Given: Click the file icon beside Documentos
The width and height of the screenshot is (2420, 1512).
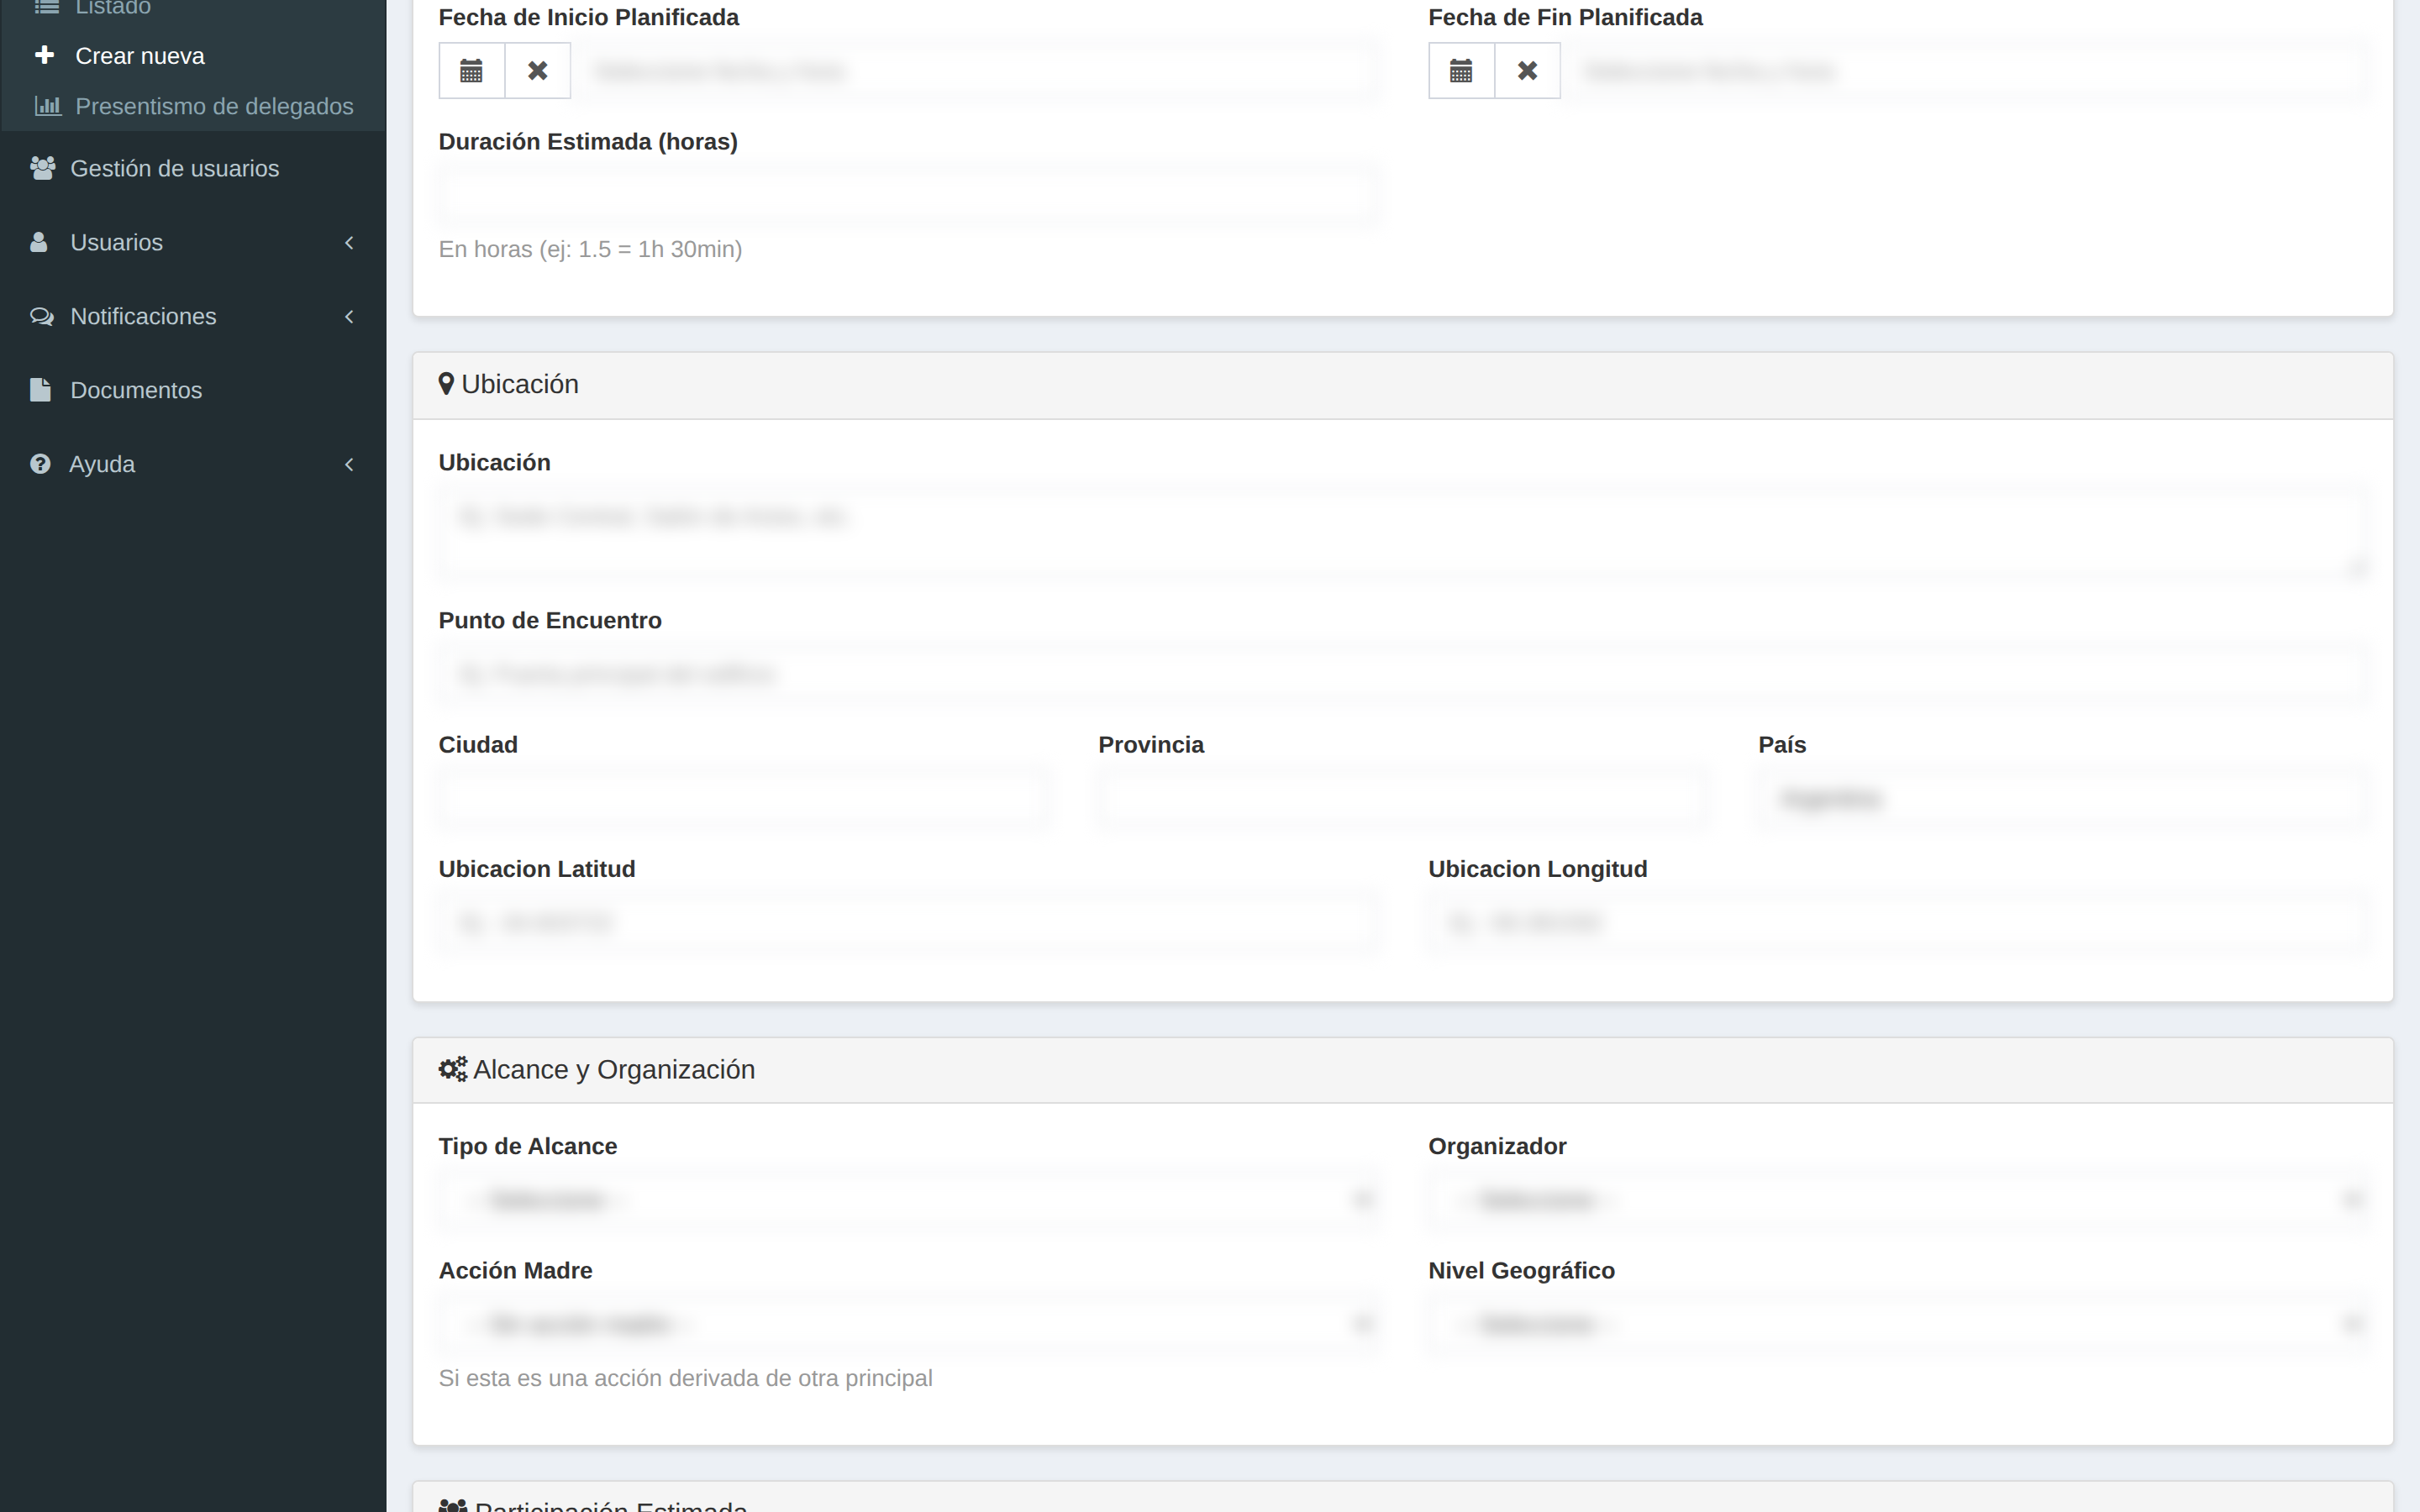Looking at the screenshot, I should click(x=40, y=390).
